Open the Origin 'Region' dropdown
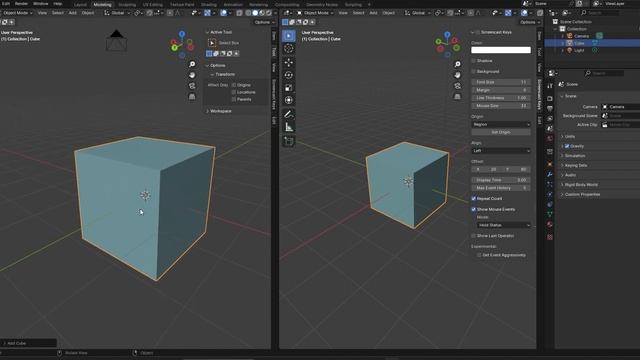Image resolution: width=640 pixels, height=360 pixels. coord(501,124)
